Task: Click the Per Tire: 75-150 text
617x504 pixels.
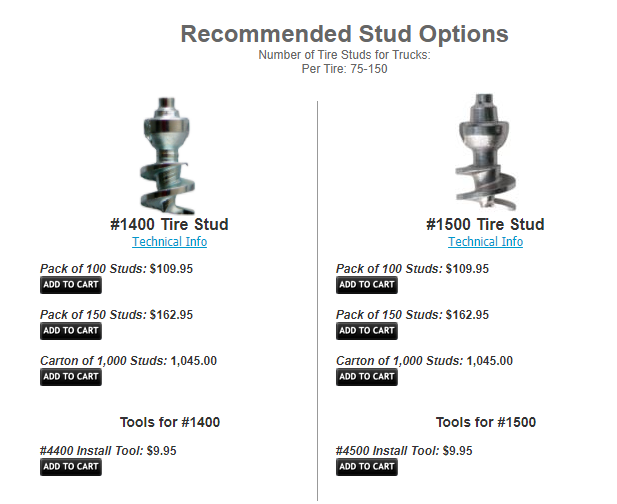Action: coord(344,69)
